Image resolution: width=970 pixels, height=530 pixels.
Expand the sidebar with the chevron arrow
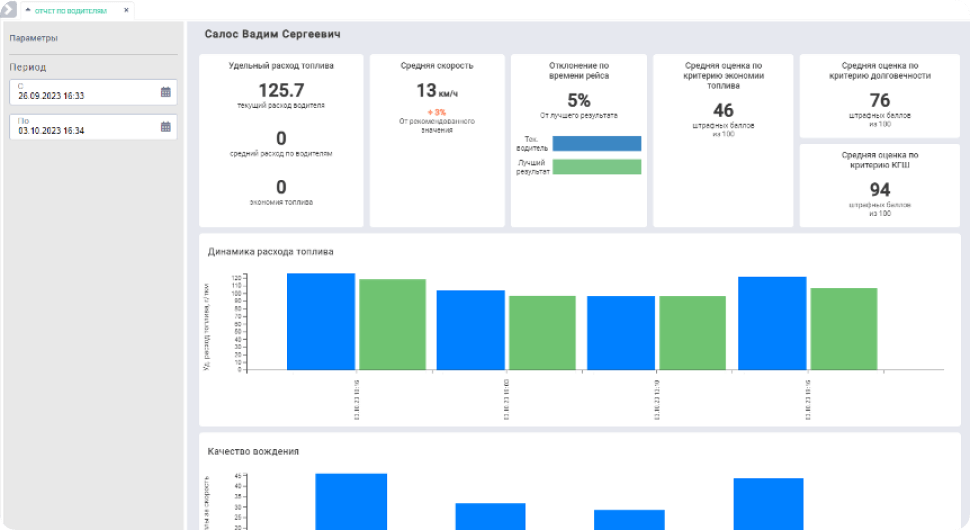point(7,9)
